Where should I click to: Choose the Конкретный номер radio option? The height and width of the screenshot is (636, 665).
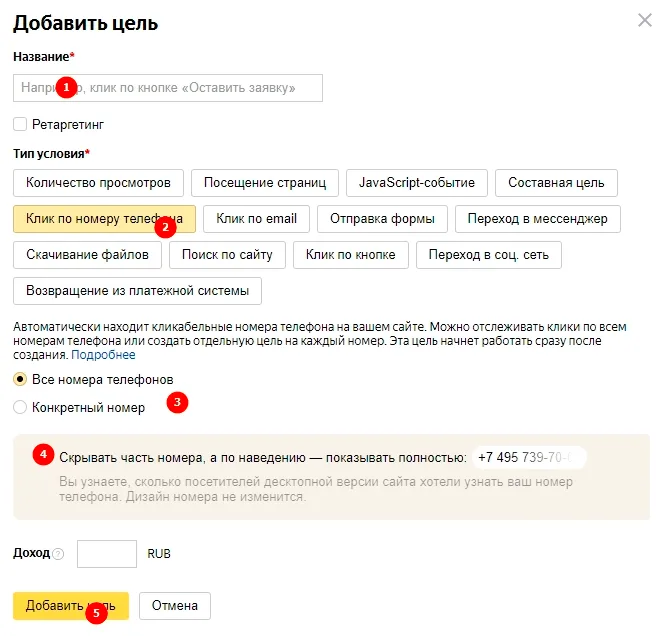click(x=20, y=407)
